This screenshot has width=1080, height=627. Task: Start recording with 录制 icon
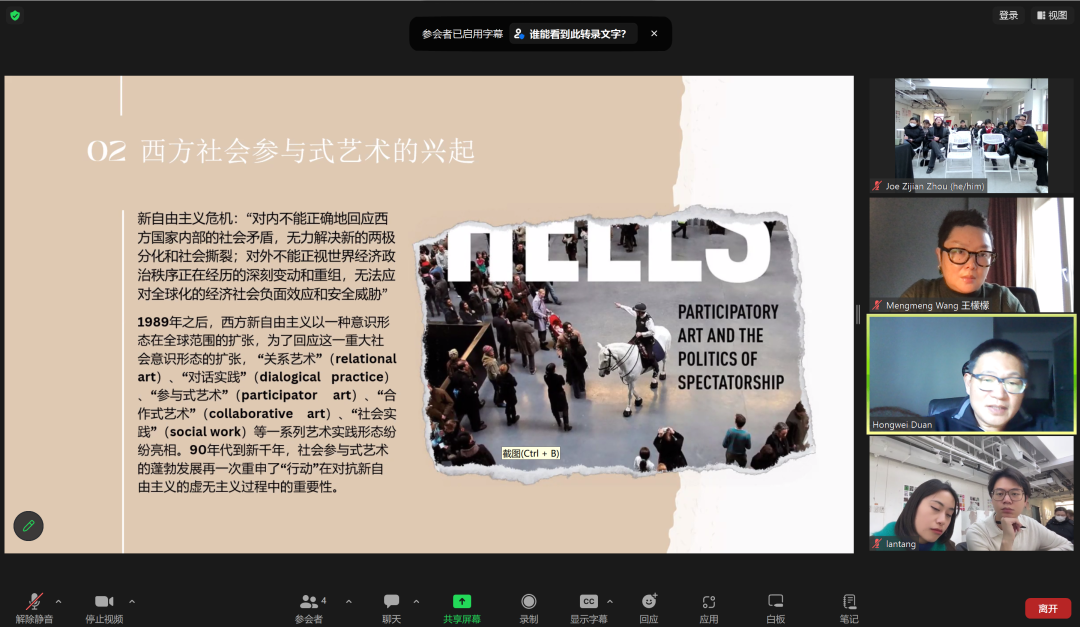(528, 608)
